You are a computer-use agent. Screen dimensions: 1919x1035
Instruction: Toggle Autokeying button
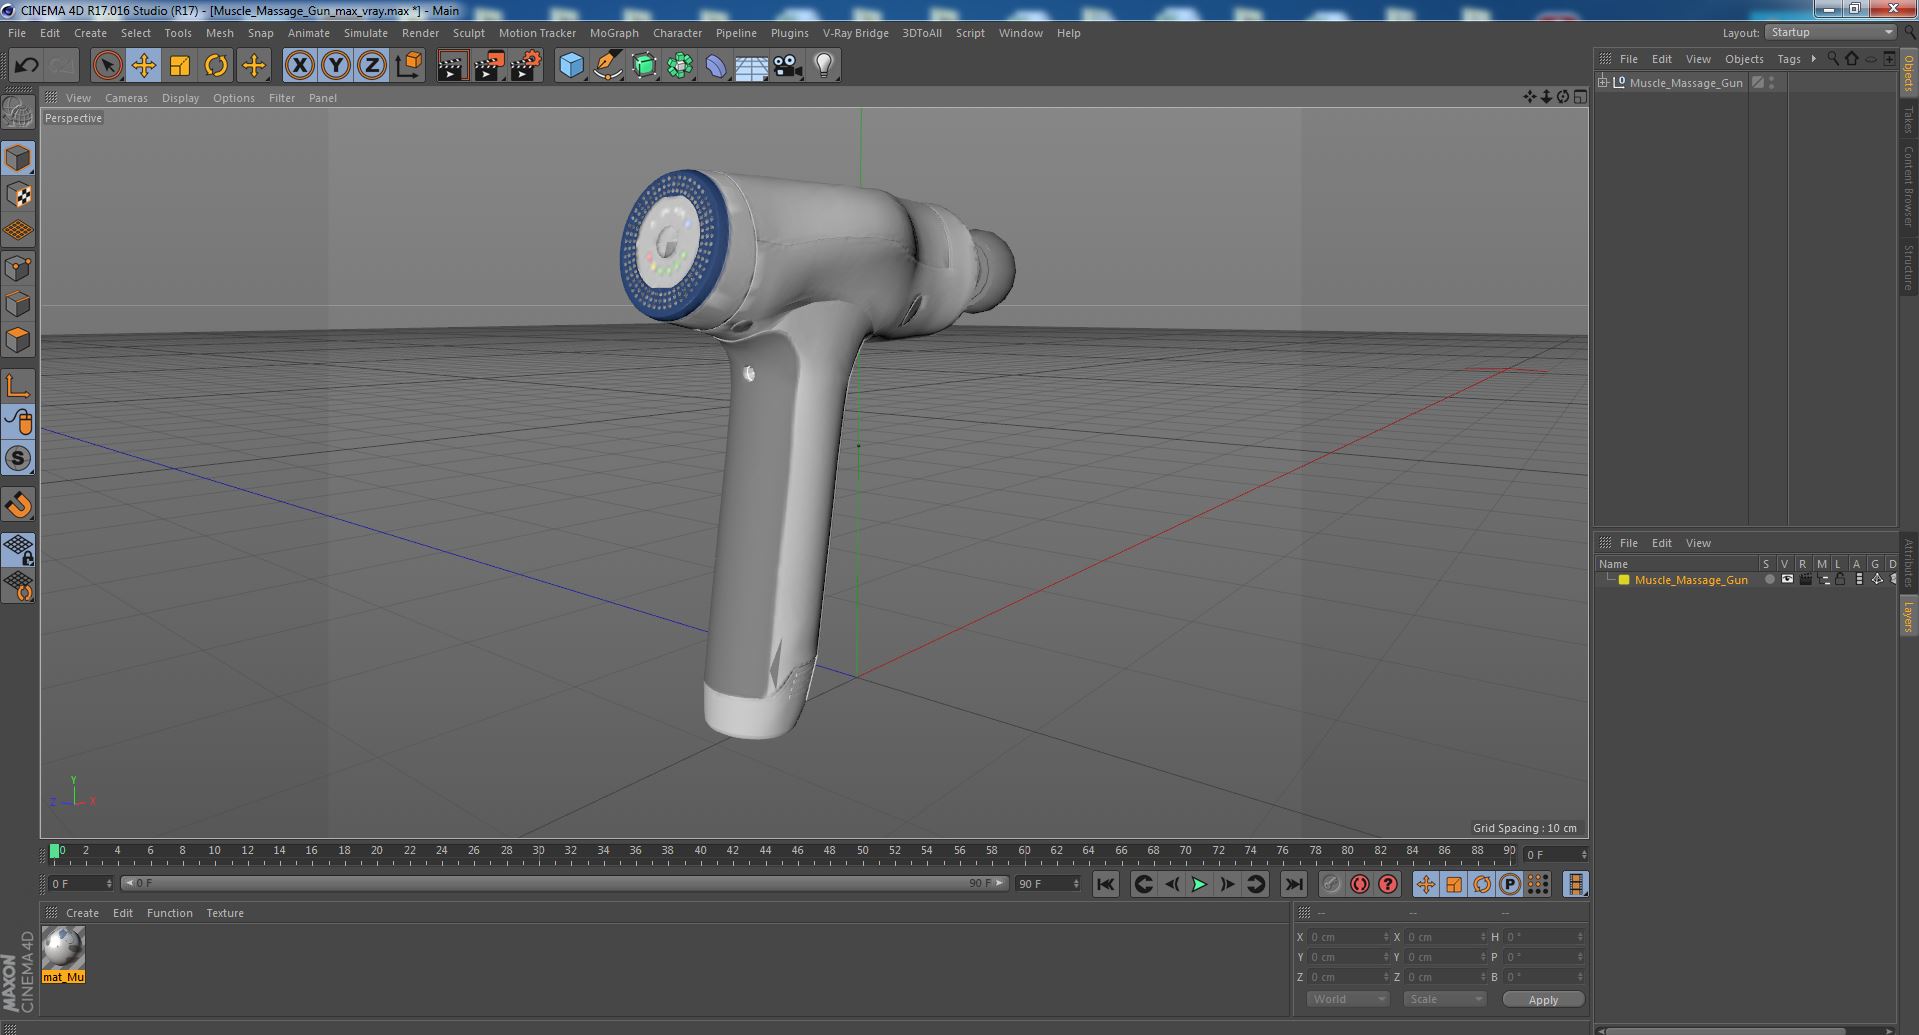[1359, 884]
